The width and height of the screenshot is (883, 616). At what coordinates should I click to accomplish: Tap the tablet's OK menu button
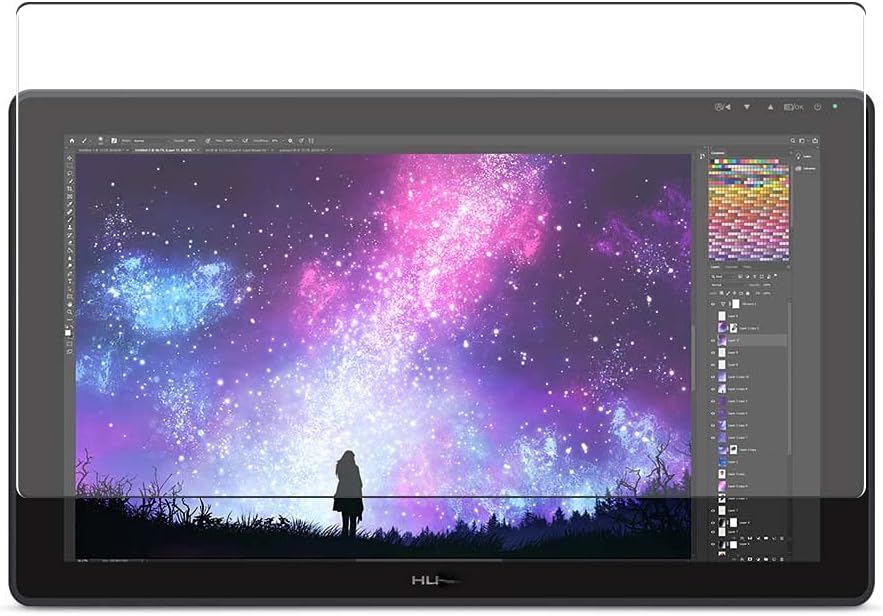tap(793, 107)
